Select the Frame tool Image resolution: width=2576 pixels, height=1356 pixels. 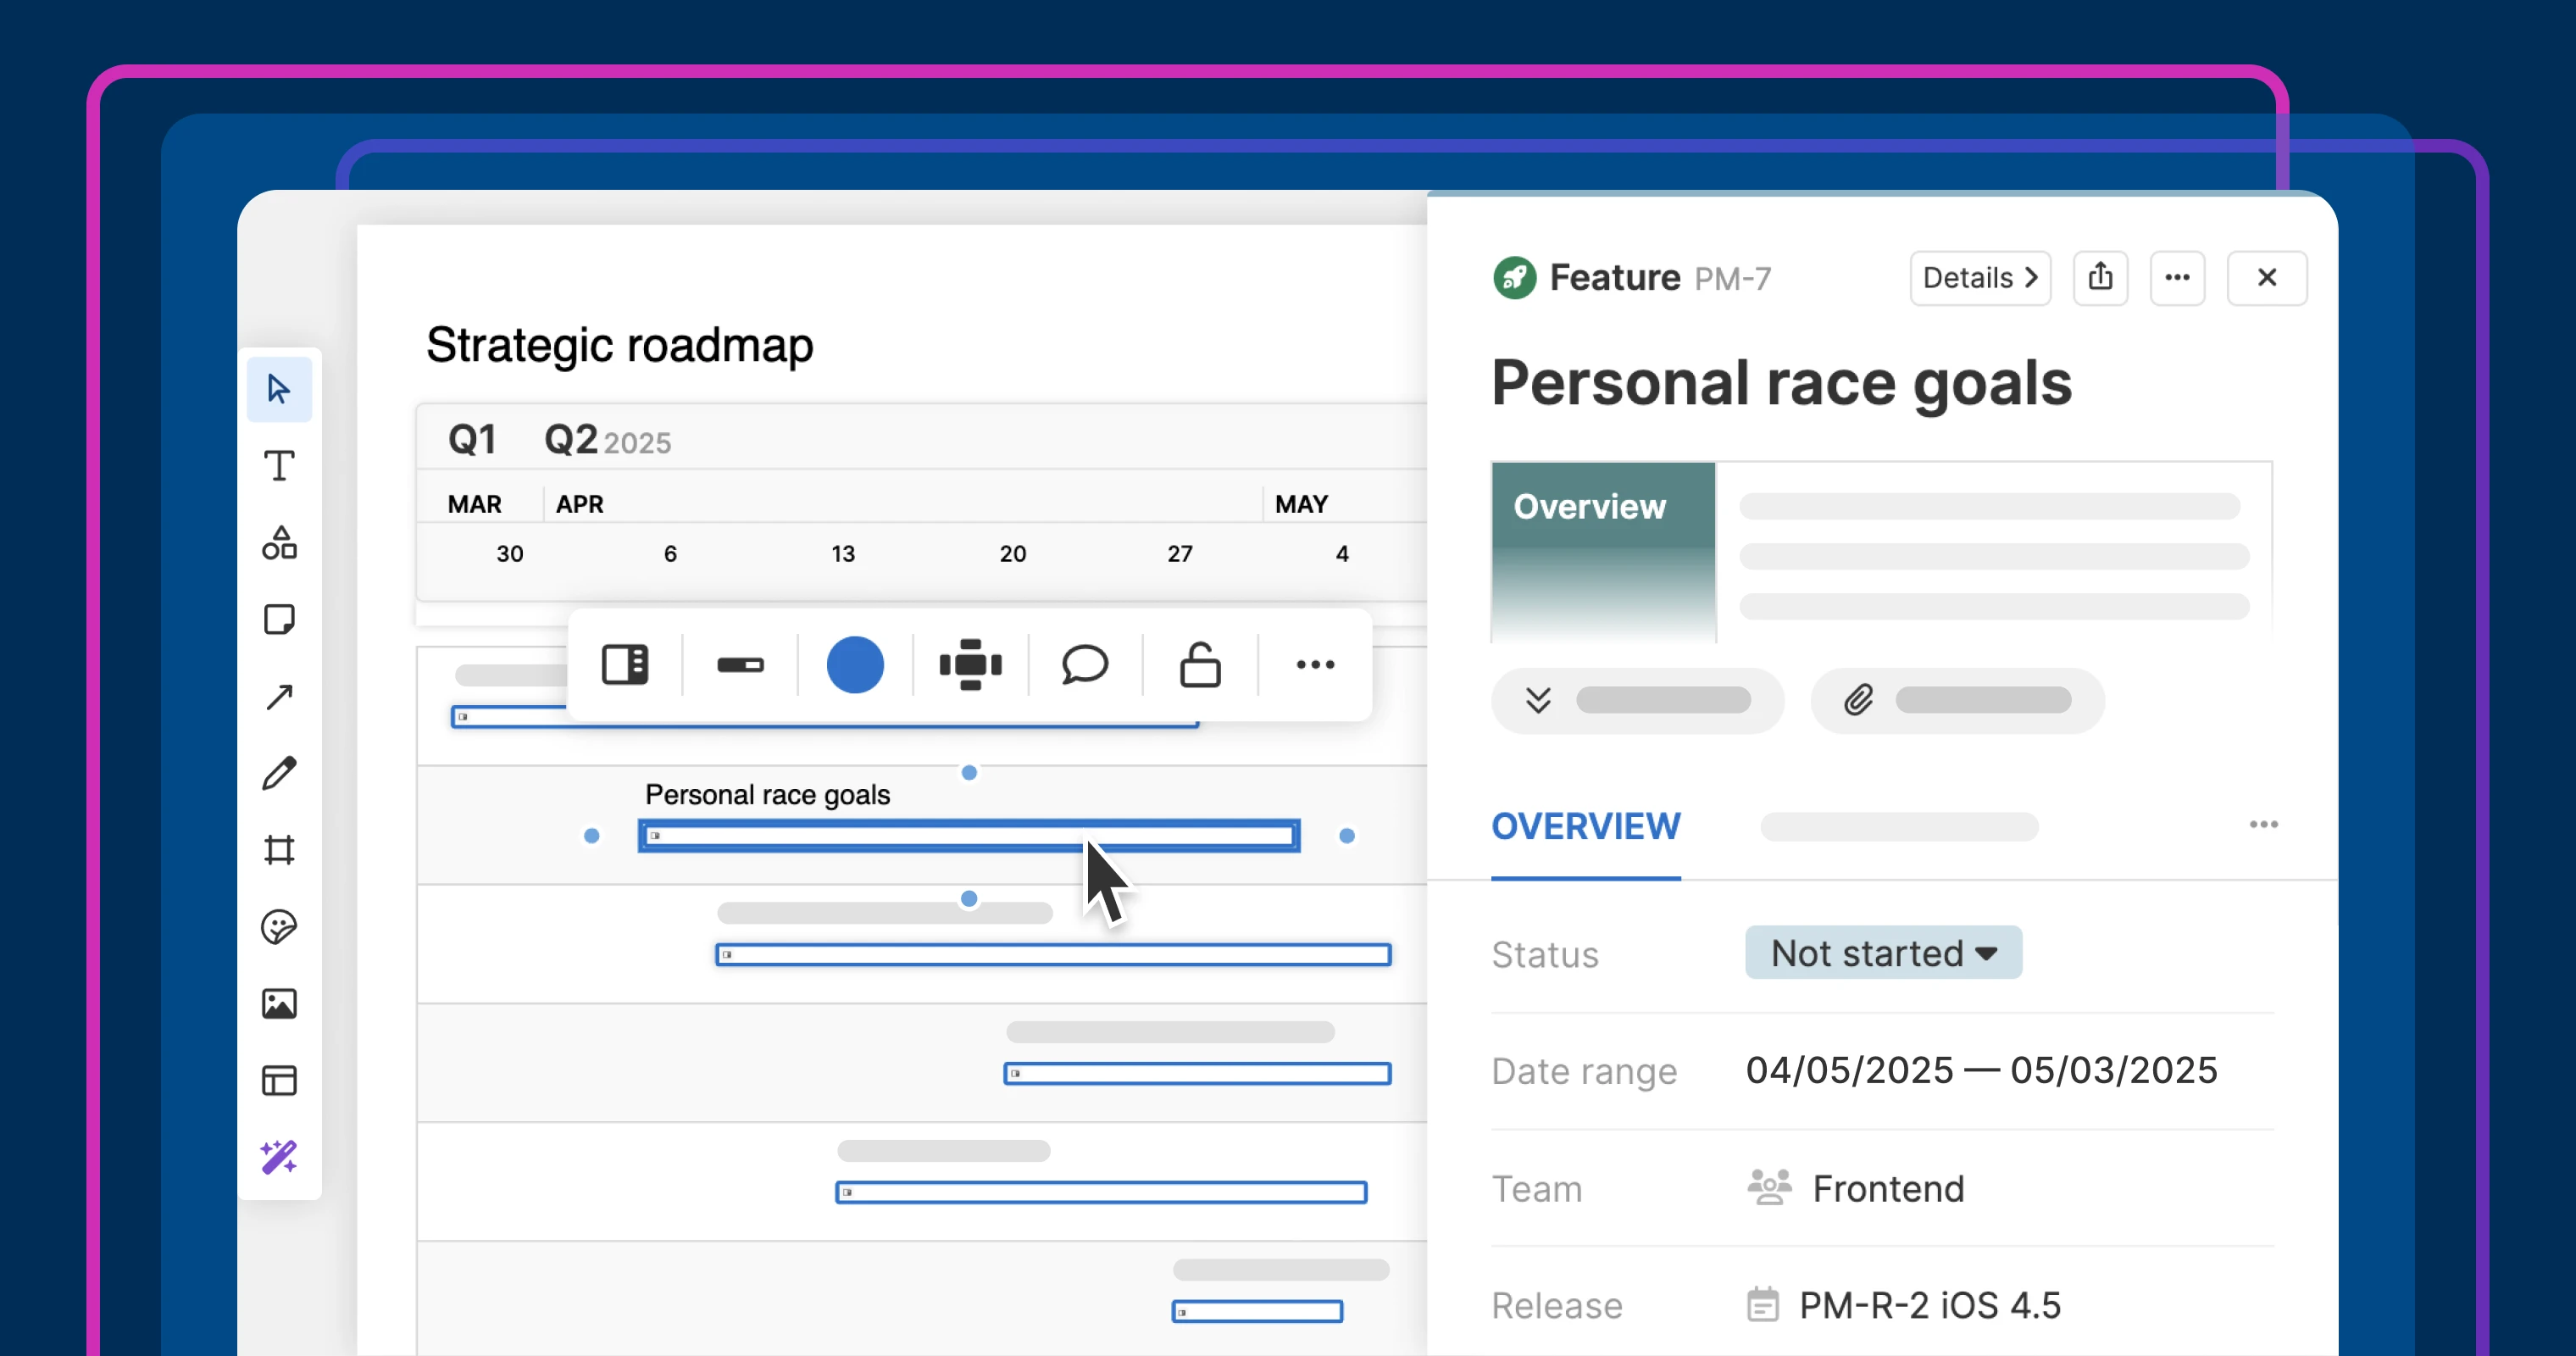(x=279, y=850)
